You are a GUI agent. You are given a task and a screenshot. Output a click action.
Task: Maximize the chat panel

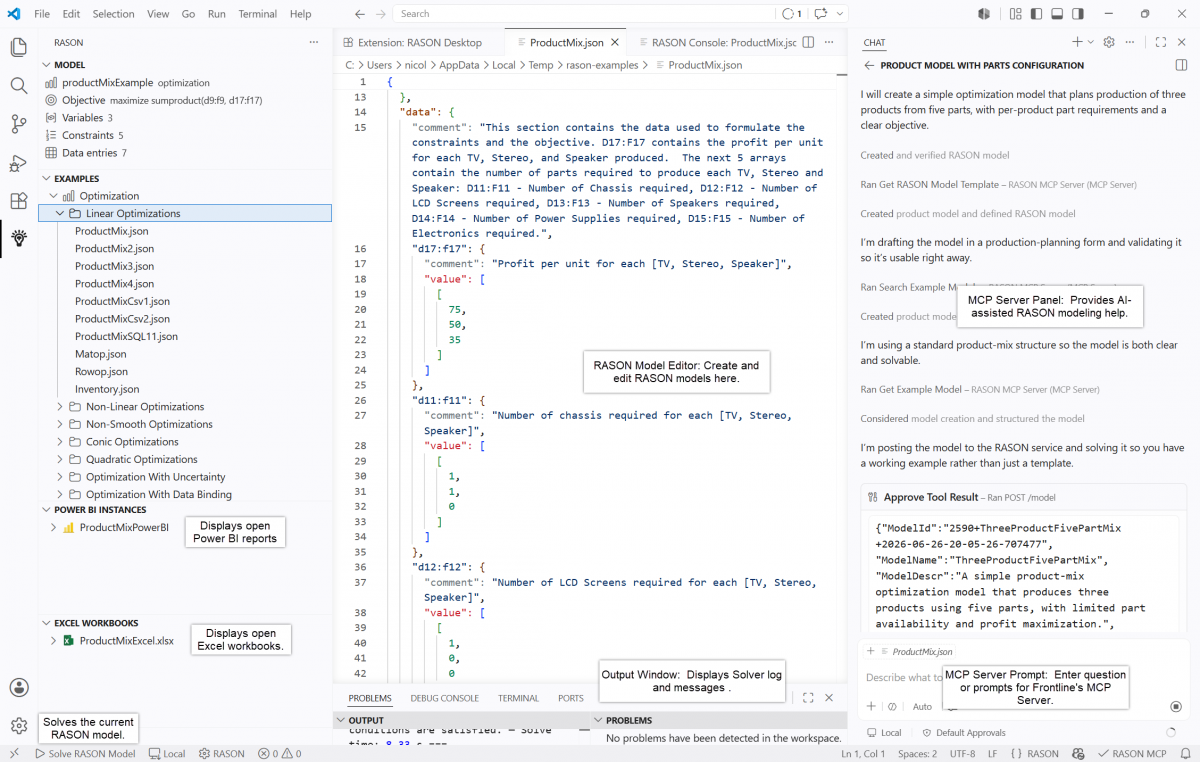click(1161, 42)
